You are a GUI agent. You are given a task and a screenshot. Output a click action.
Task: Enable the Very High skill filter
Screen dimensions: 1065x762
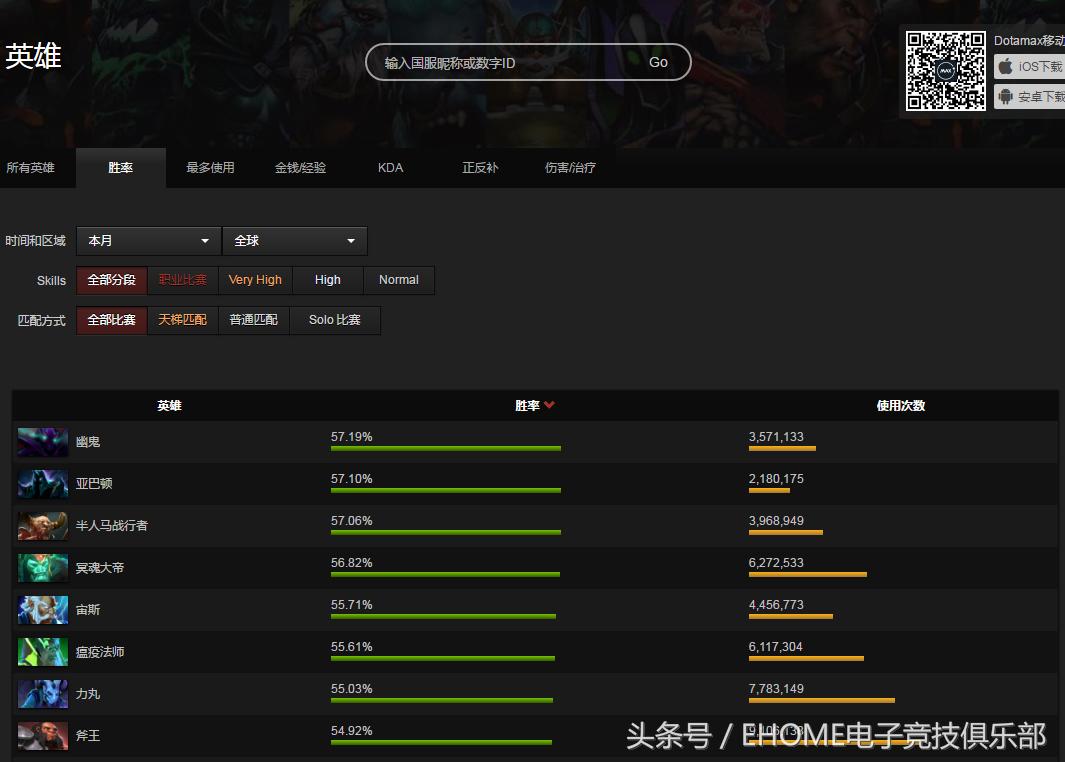click(255, 280)
